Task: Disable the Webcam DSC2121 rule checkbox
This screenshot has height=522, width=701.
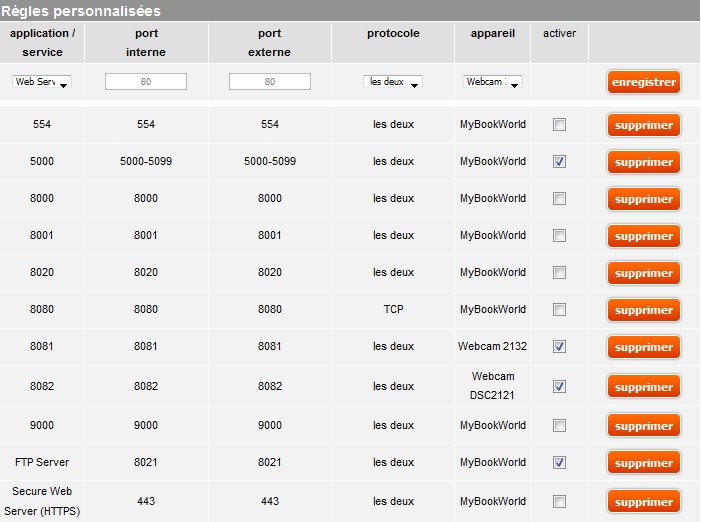Action: tap(559, 386)
